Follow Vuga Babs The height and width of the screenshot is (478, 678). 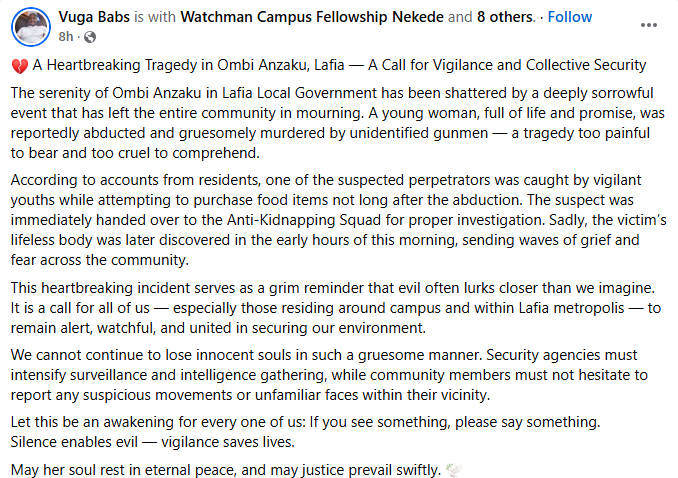click(569, 17)
